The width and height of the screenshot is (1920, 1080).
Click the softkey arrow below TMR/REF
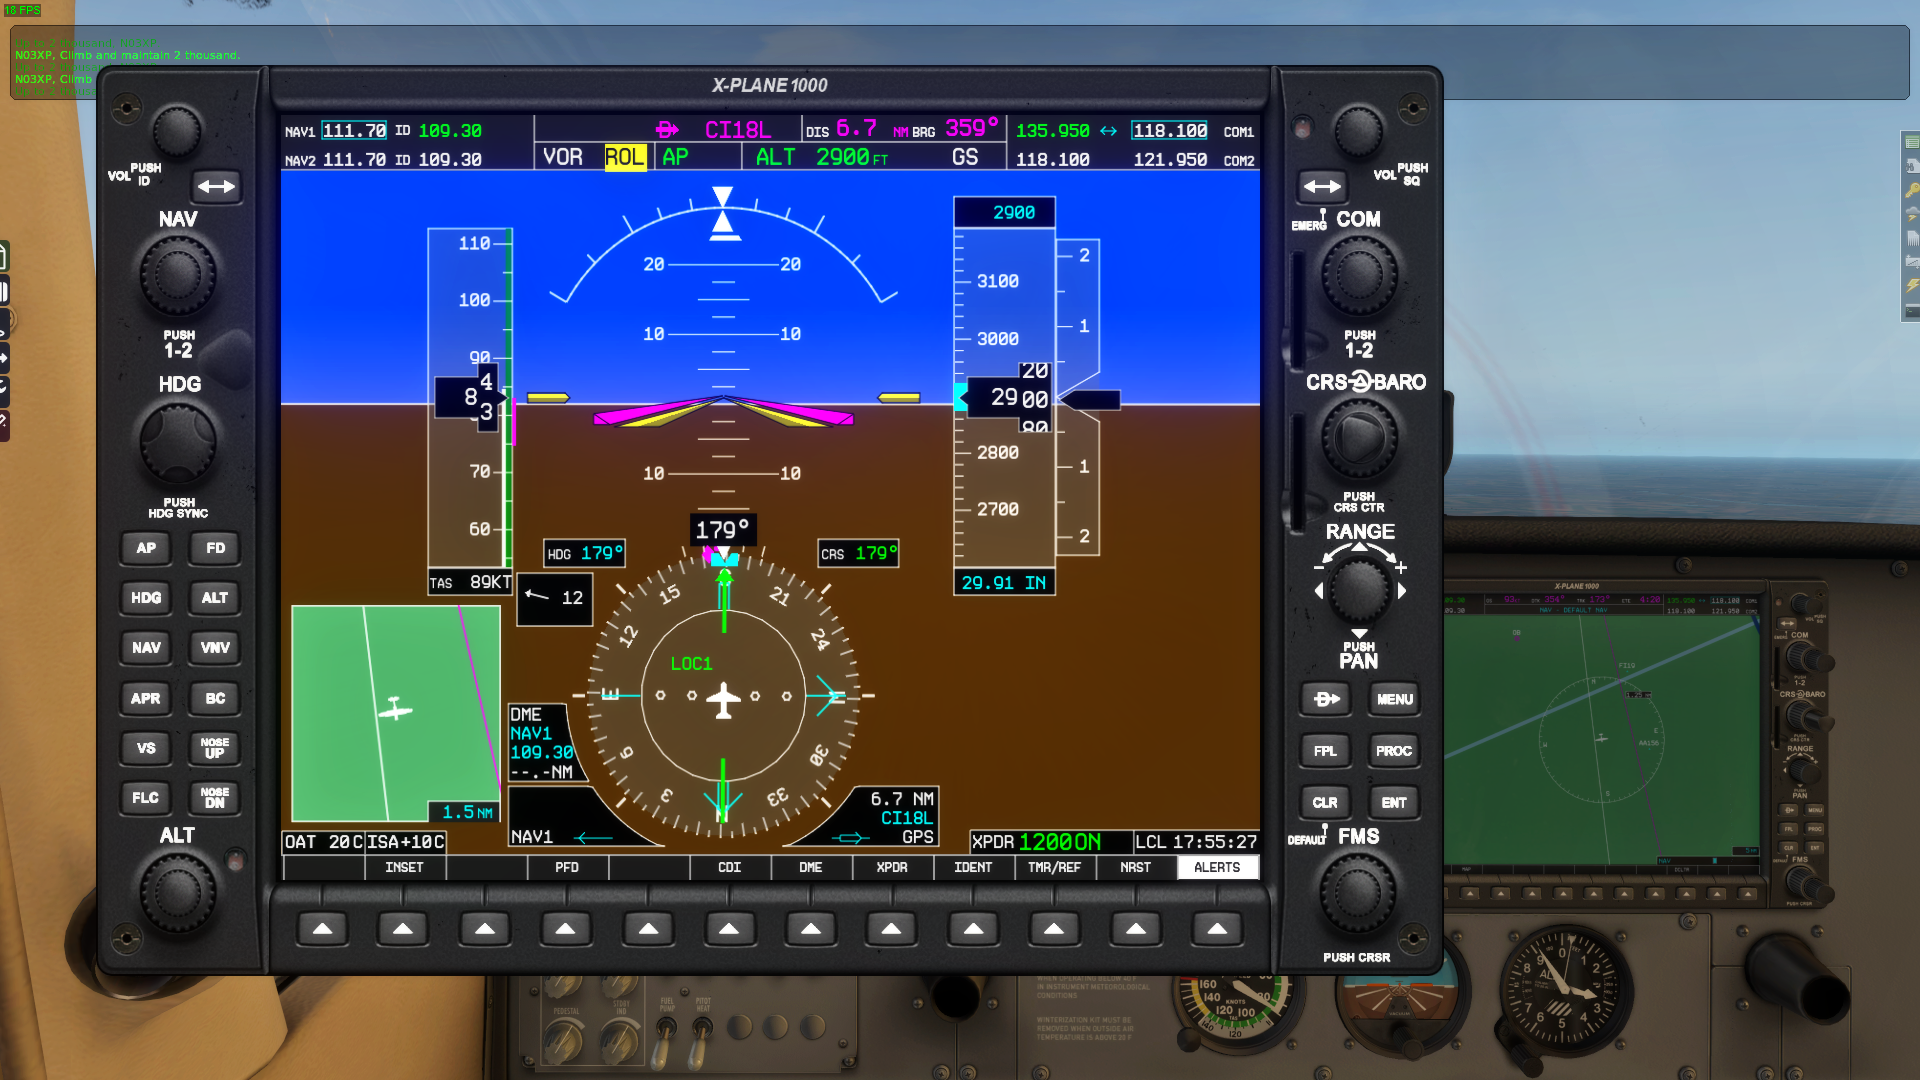tap(1054, 929)
